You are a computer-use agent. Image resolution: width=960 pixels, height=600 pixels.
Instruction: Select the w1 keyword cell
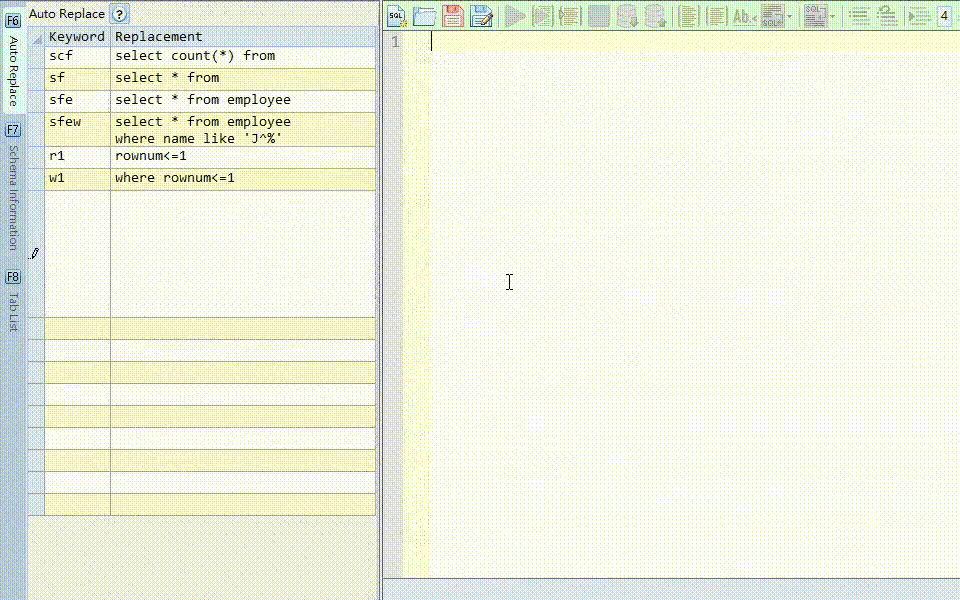[77, 179]
